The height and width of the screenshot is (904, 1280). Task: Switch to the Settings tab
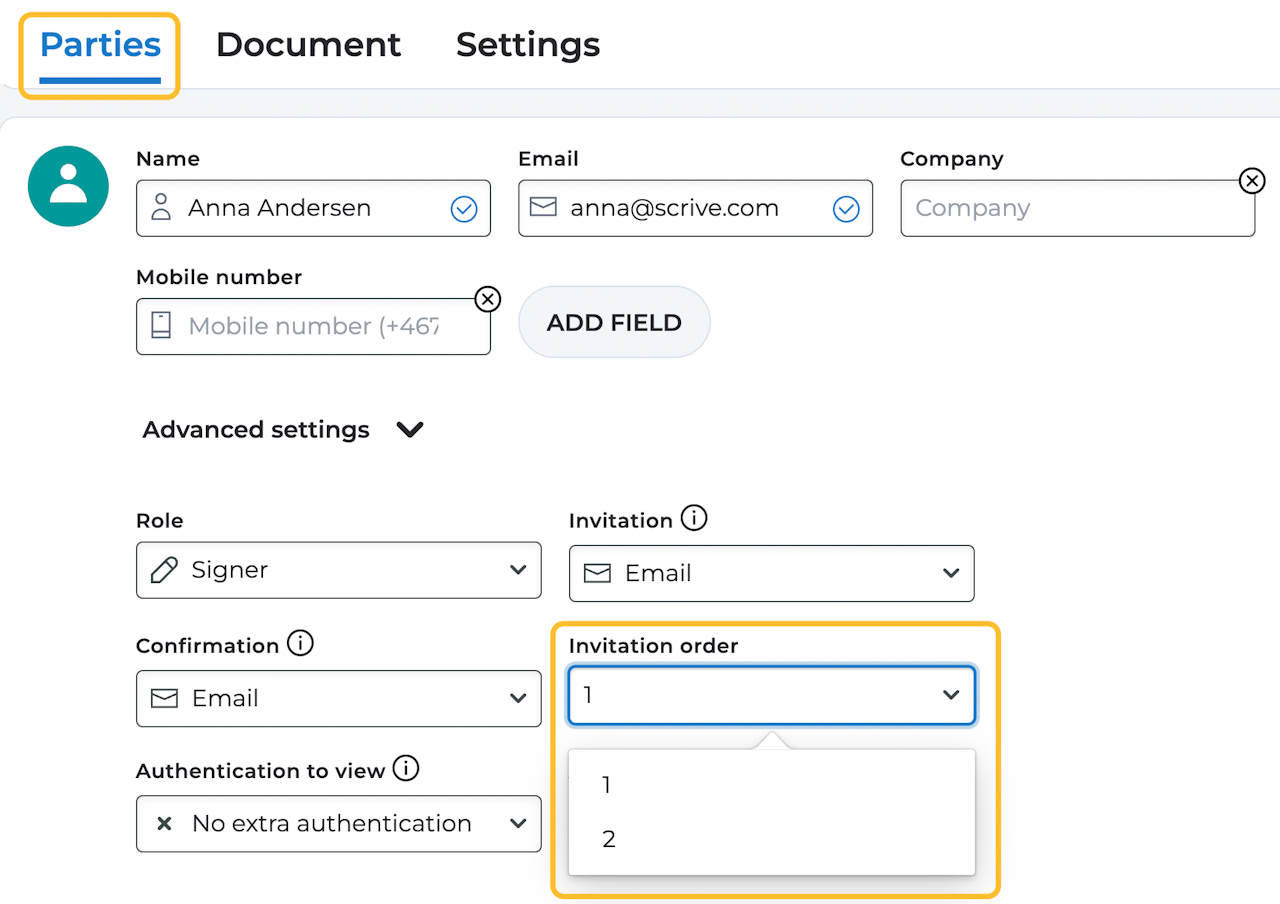528,45
